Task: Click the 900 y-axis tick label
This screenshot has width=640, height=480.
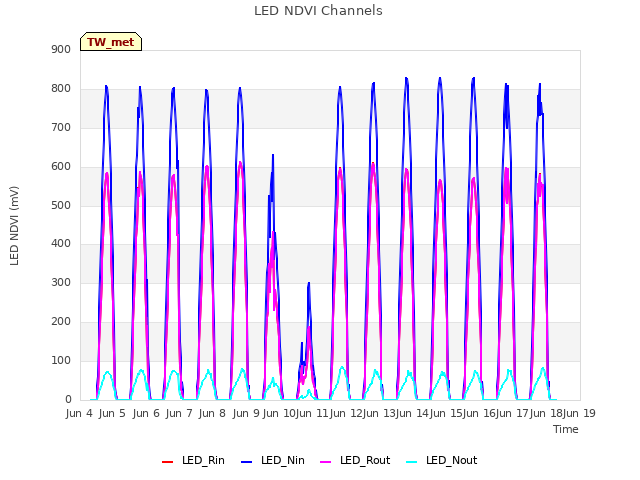Action: click(61, 50)
